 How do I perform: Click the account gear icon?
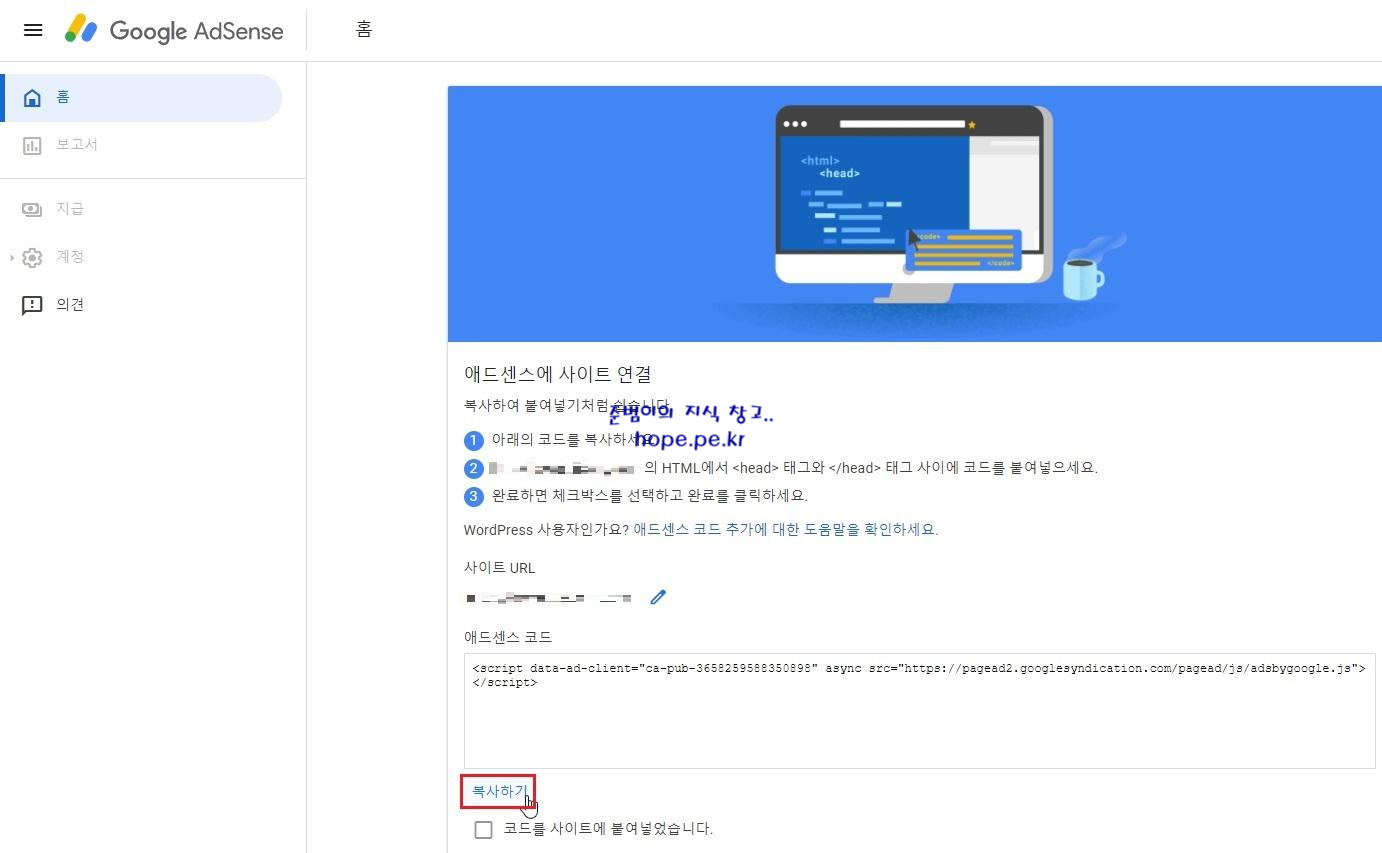(32, 257)
